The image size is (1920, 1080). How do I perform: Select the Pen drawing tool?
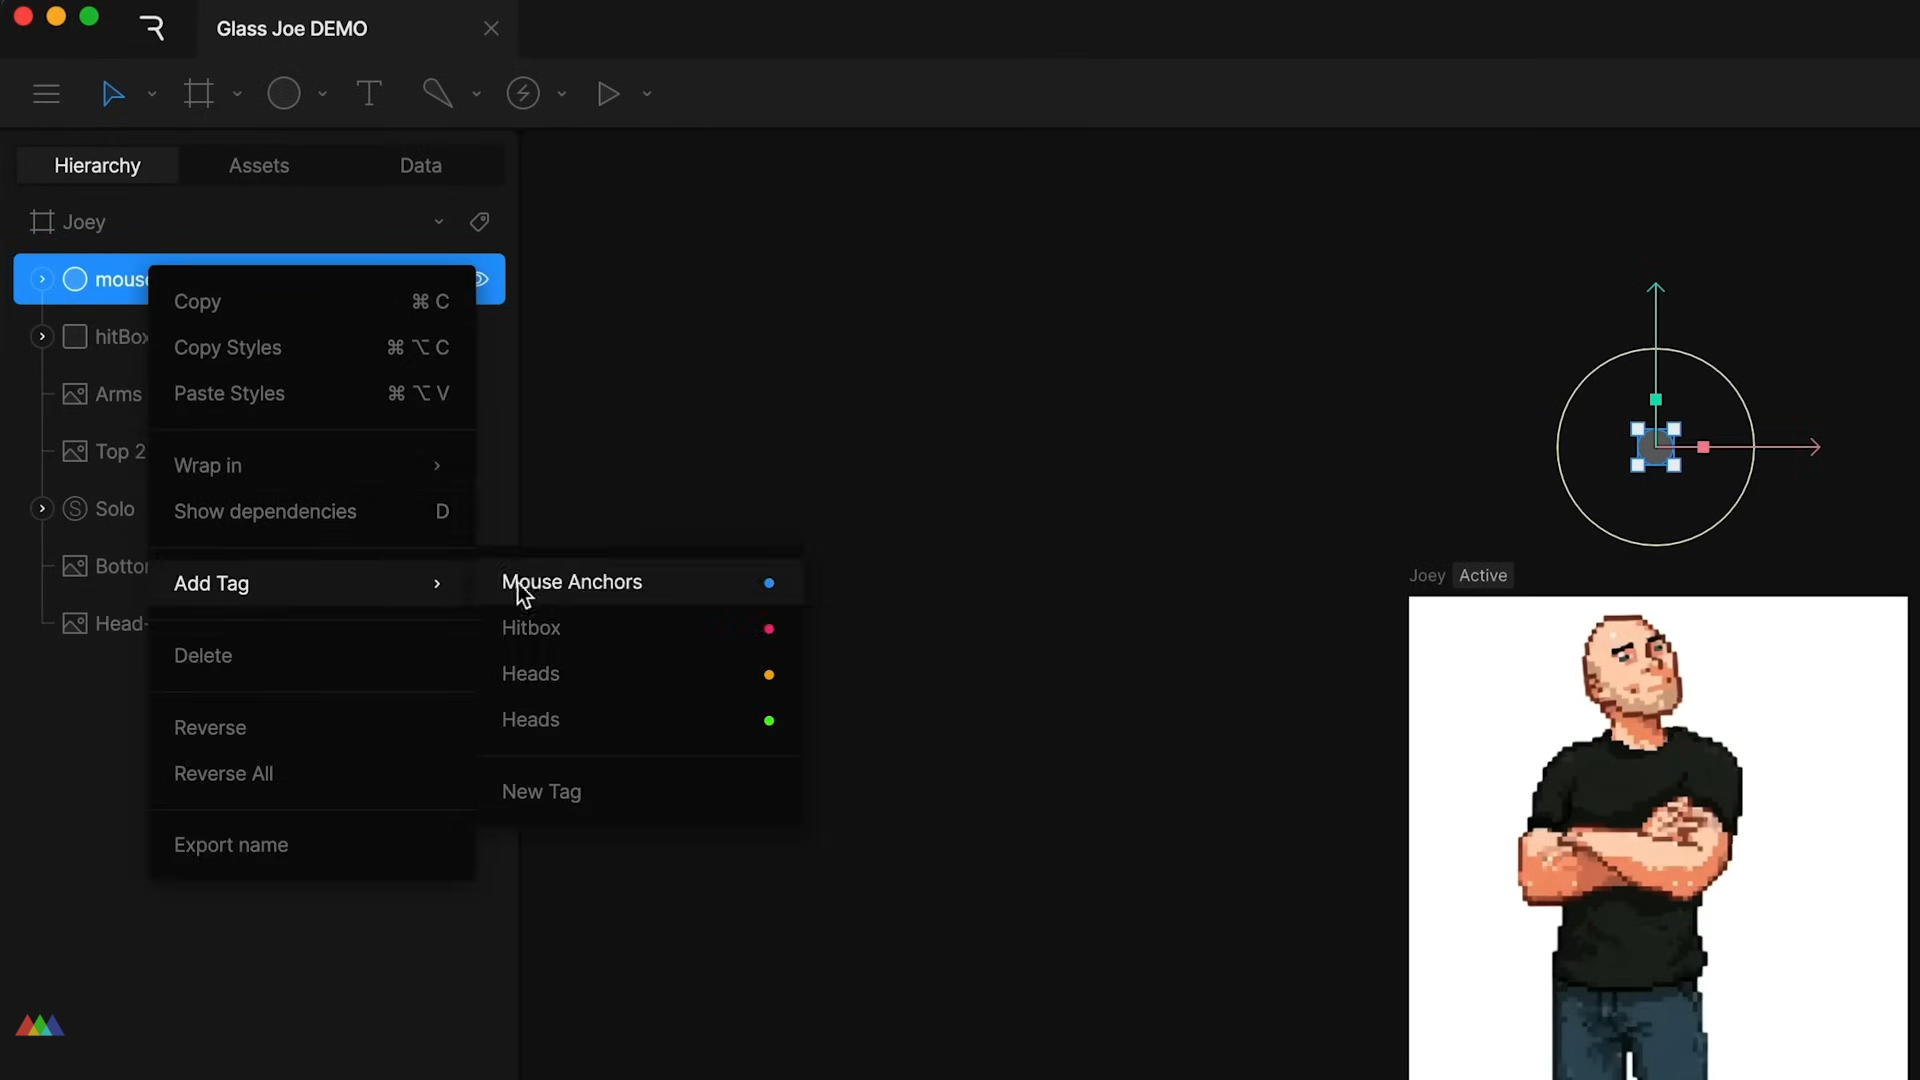point(438,94)
